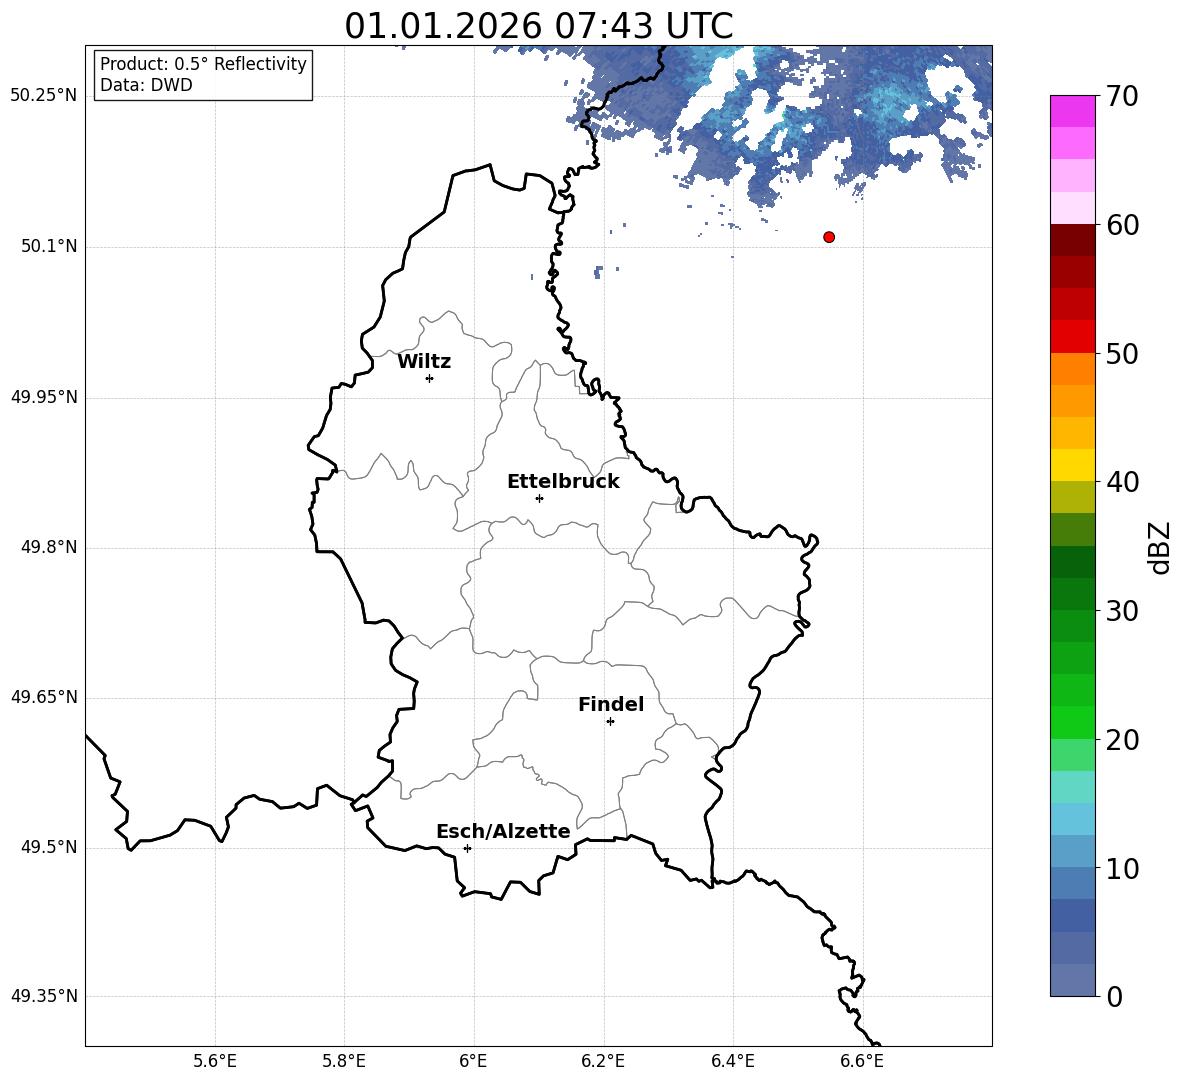Click the 6.4°E longitude label
This screenshot has width=1184, height=1081.
732,1062
